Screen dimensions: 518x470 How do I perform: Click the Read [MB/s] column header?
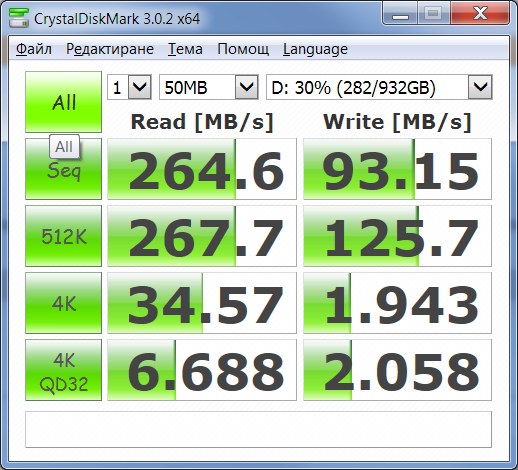202,122
